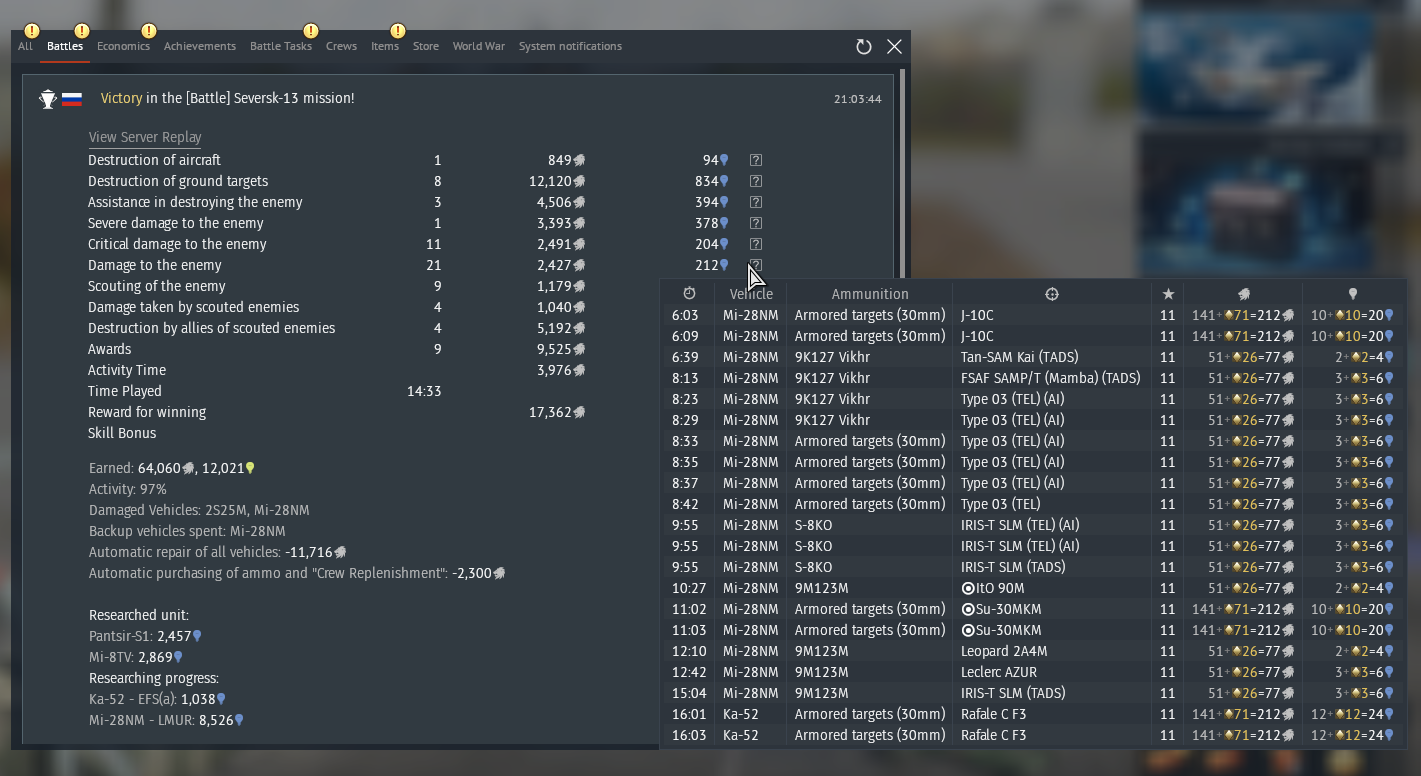The width and height of the screenshot is (1421, 776).
Task: Refresh the battle log messages
Action: (864, 46)
